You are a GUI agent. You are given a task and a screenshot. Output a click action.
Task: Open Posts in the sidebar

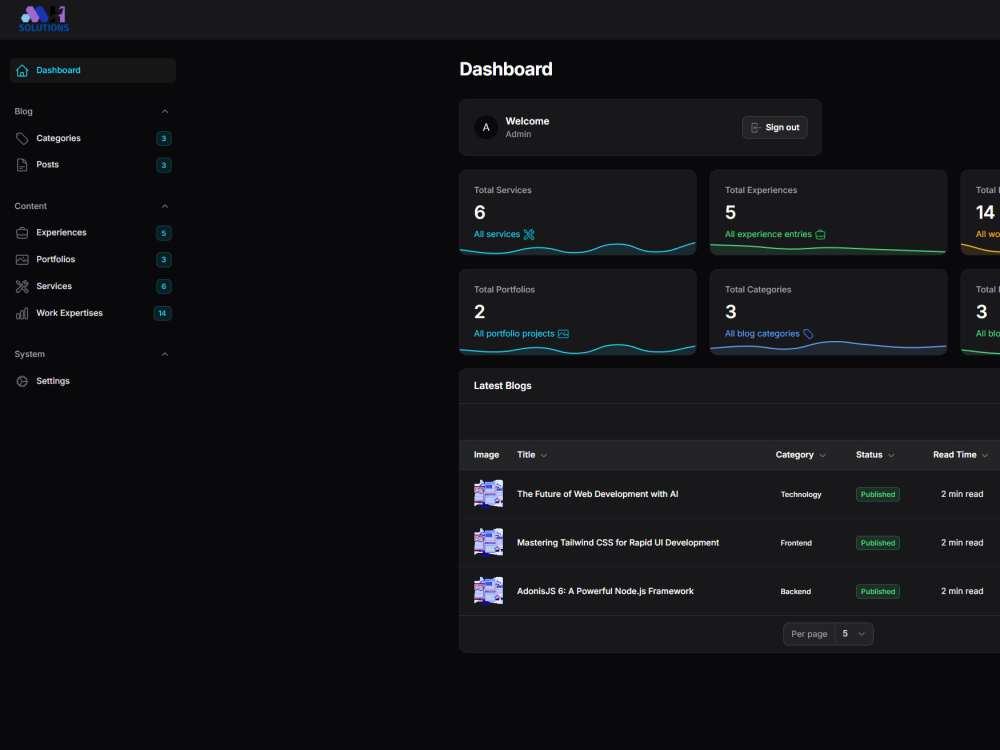(x=93, y=165)
